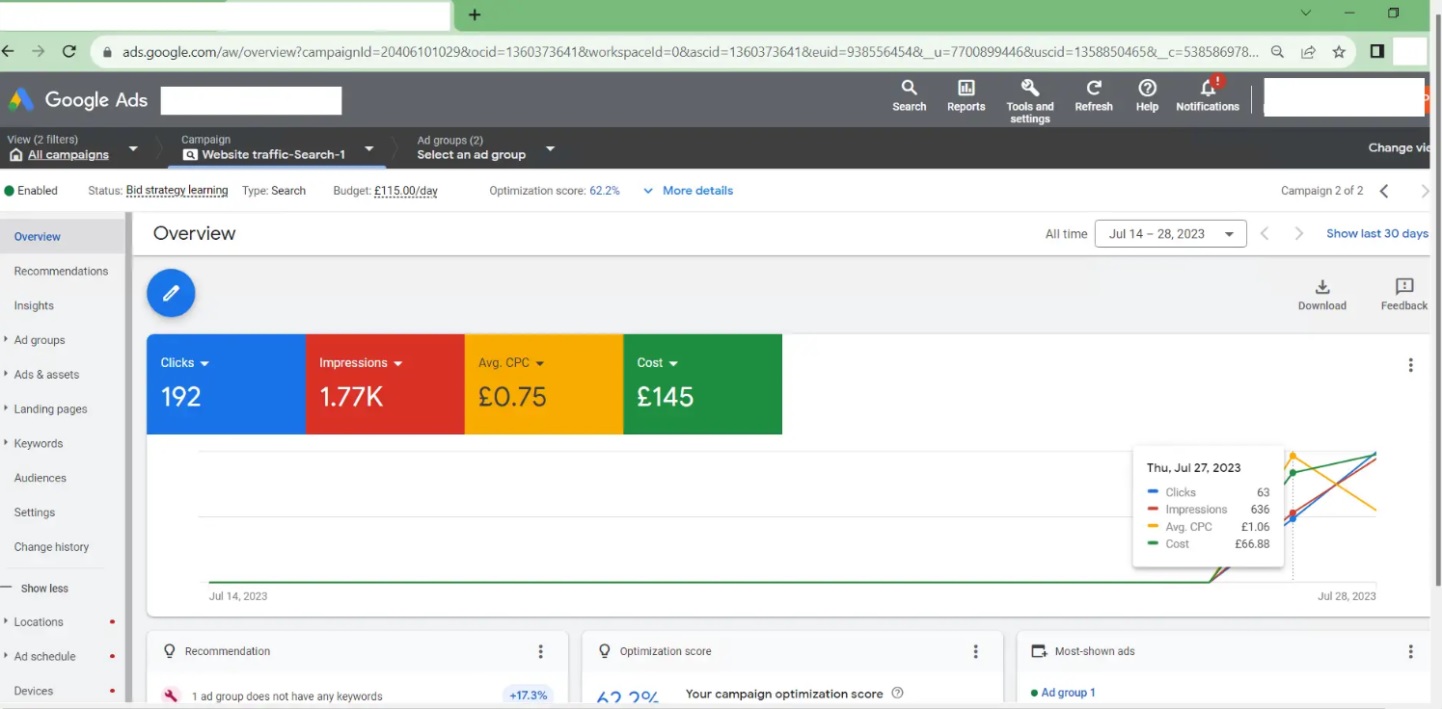The image size is (1442, 709).
Task: Click Show less in the sidebar
Action: (45, 588)
